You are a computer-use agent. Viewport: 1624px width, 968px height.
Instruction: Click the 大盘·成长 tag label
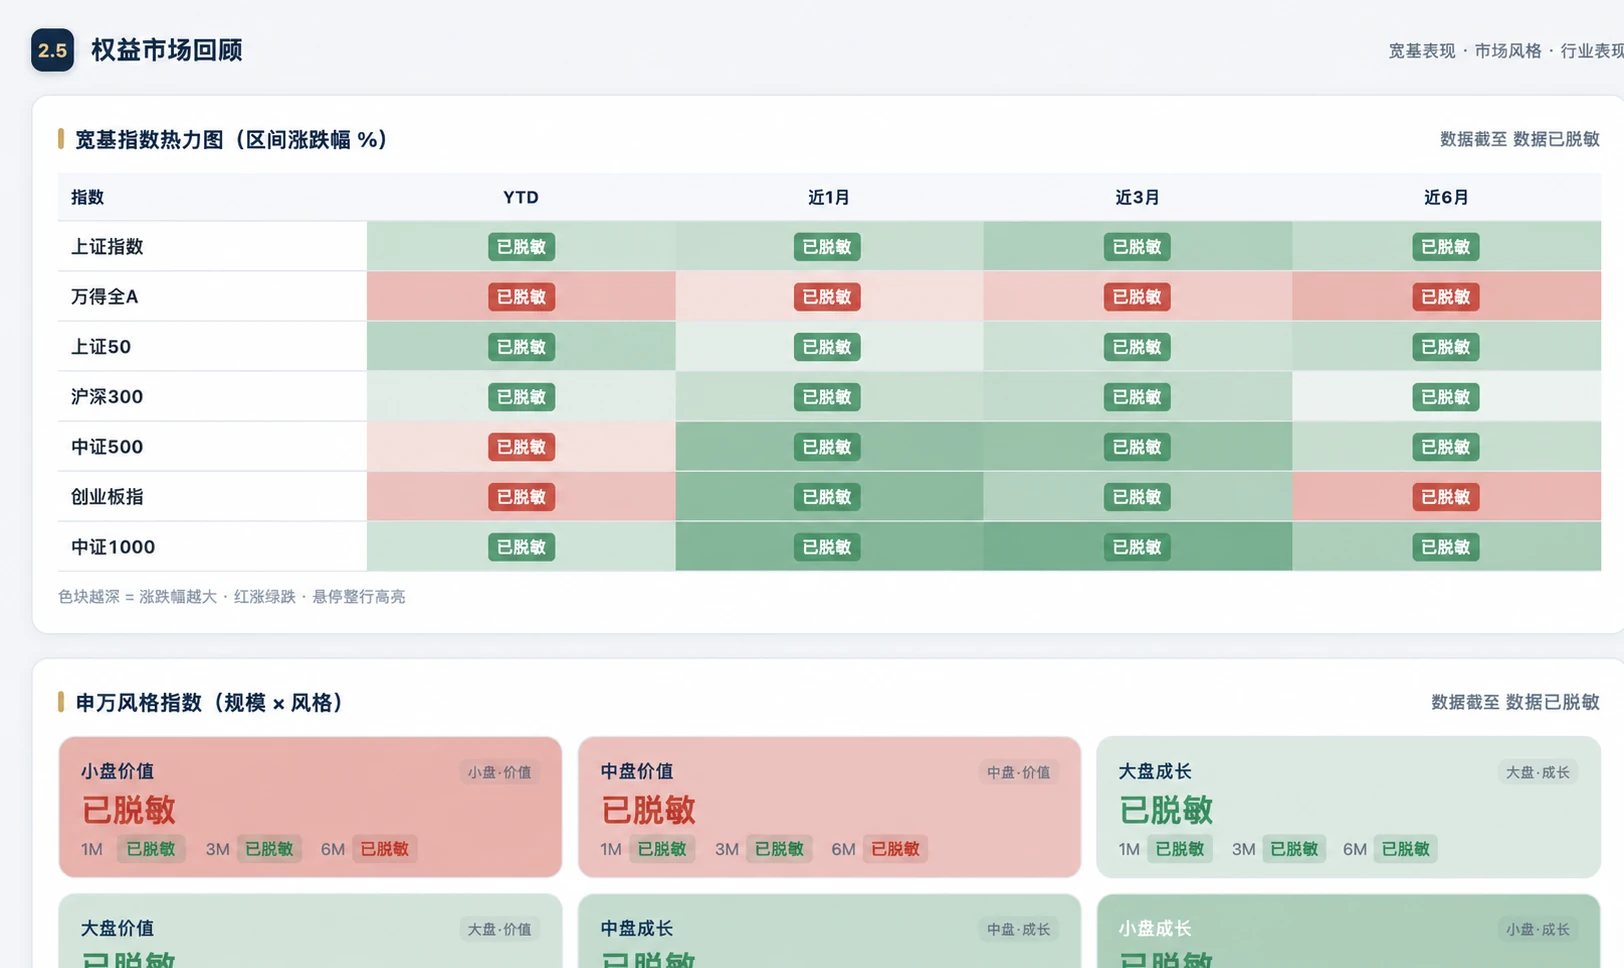(x=1538, y=772)
